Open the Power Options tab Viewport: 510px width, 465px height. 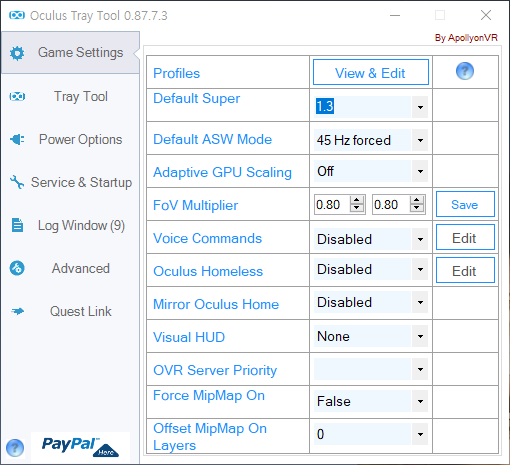coord(70,139)
